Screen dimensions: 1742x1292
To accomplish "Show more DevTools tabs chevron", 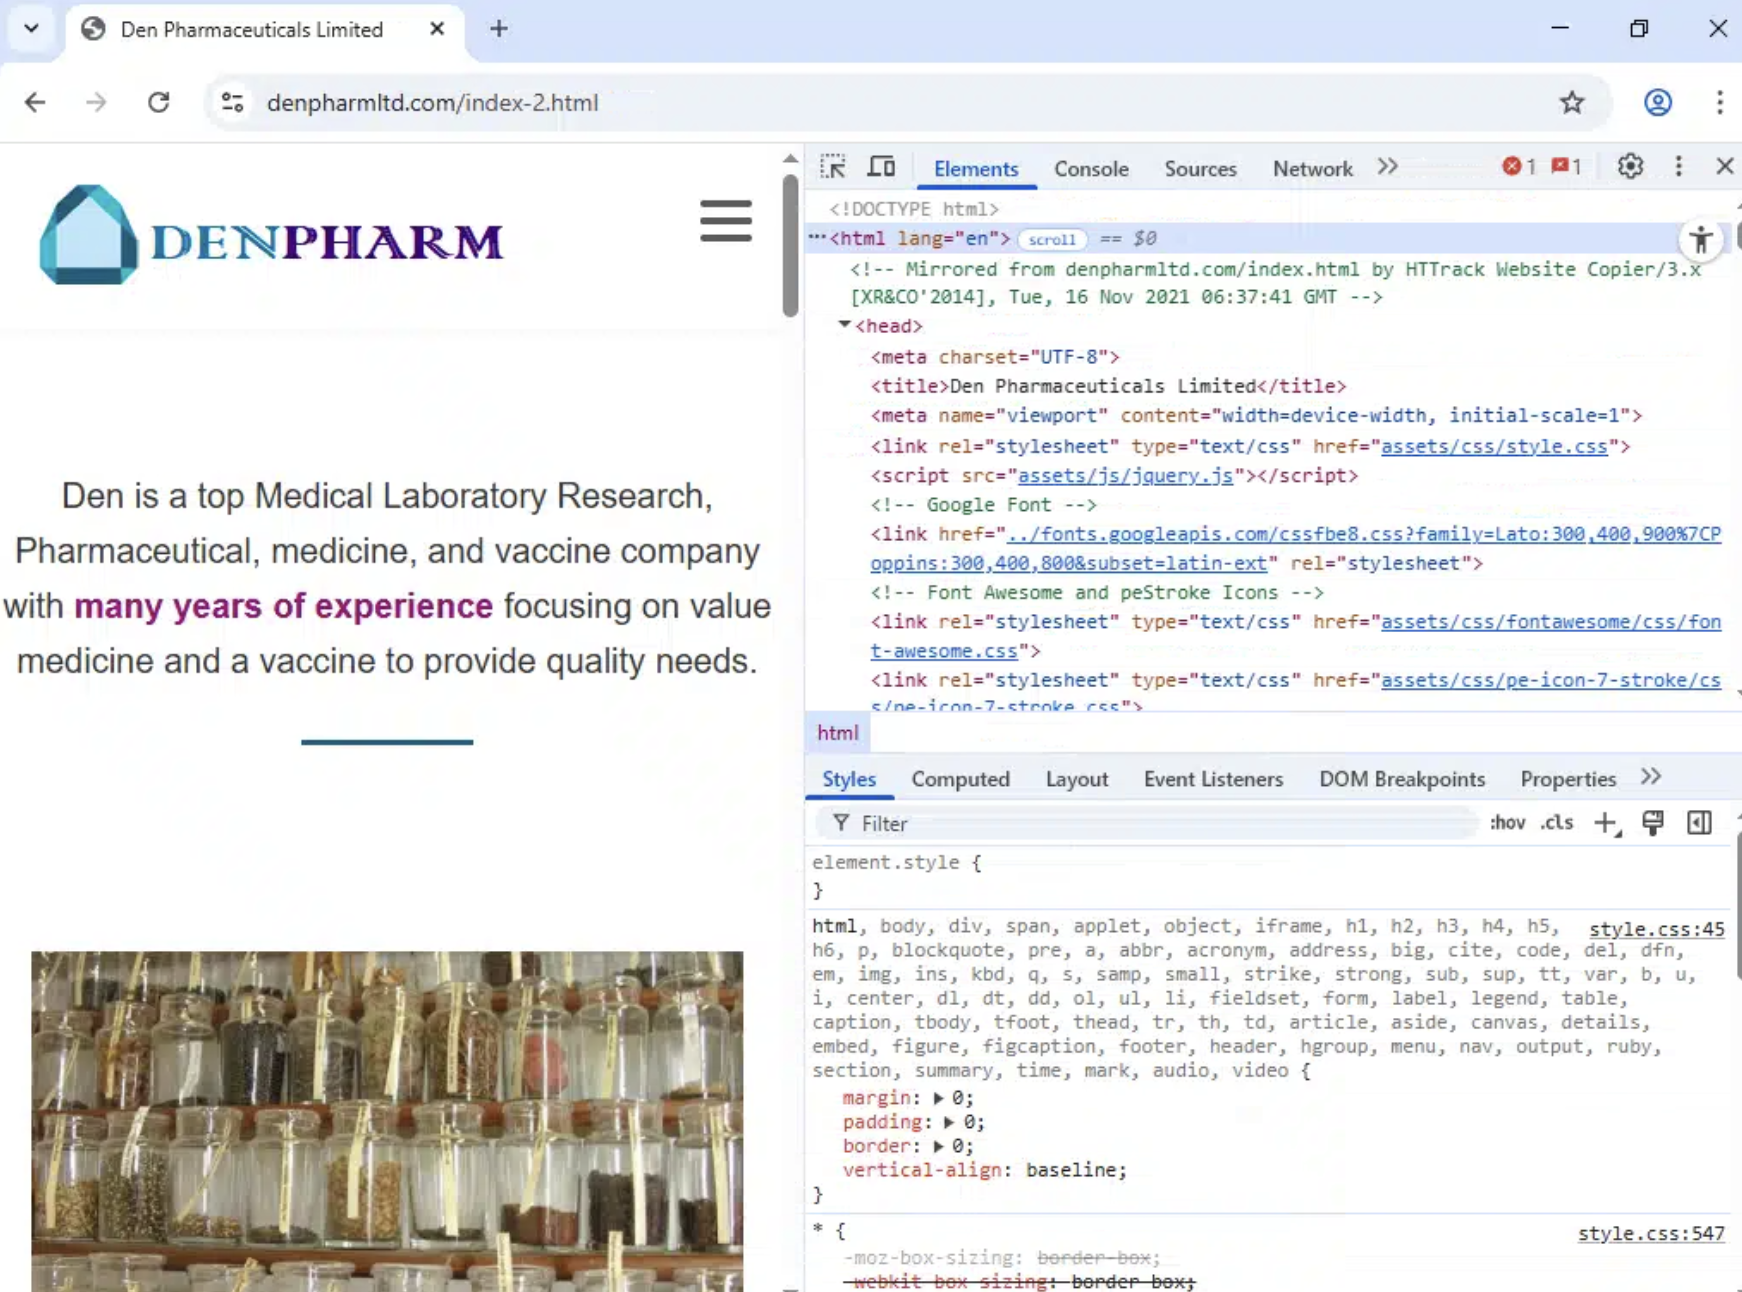I will [x=1388, y=167].
